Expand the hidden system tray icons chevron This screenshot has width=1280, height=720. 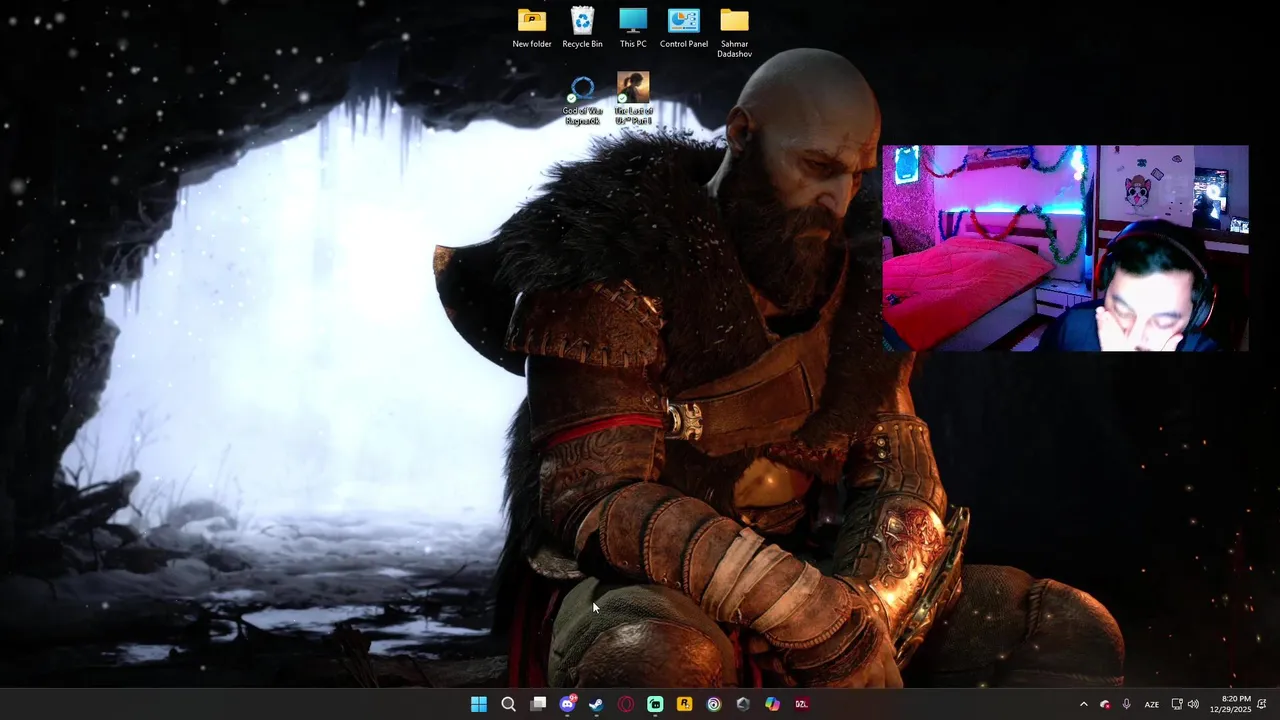click(x=1083, y=704)
